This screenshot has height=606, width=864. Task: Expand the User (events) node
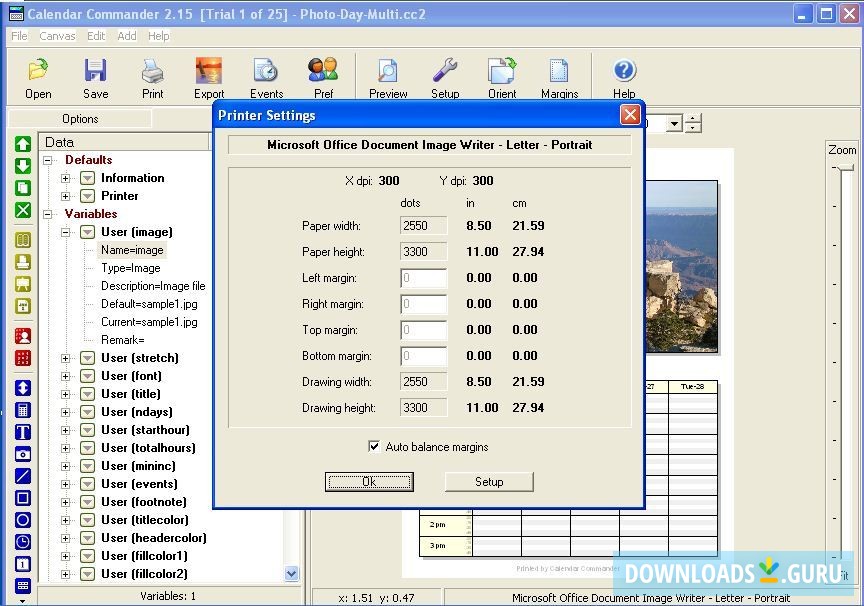pos(66,484)
